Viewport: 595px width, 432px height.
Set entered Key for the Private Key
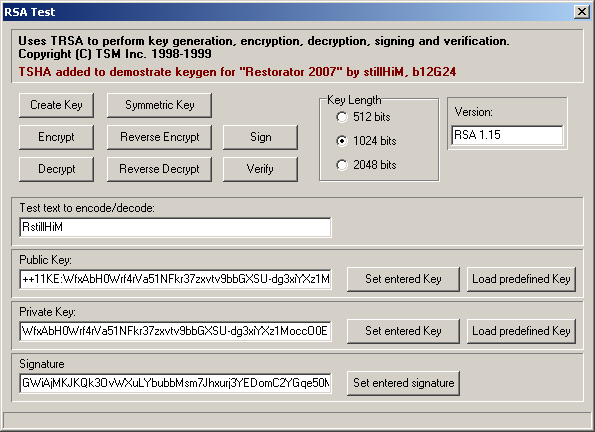403,331
